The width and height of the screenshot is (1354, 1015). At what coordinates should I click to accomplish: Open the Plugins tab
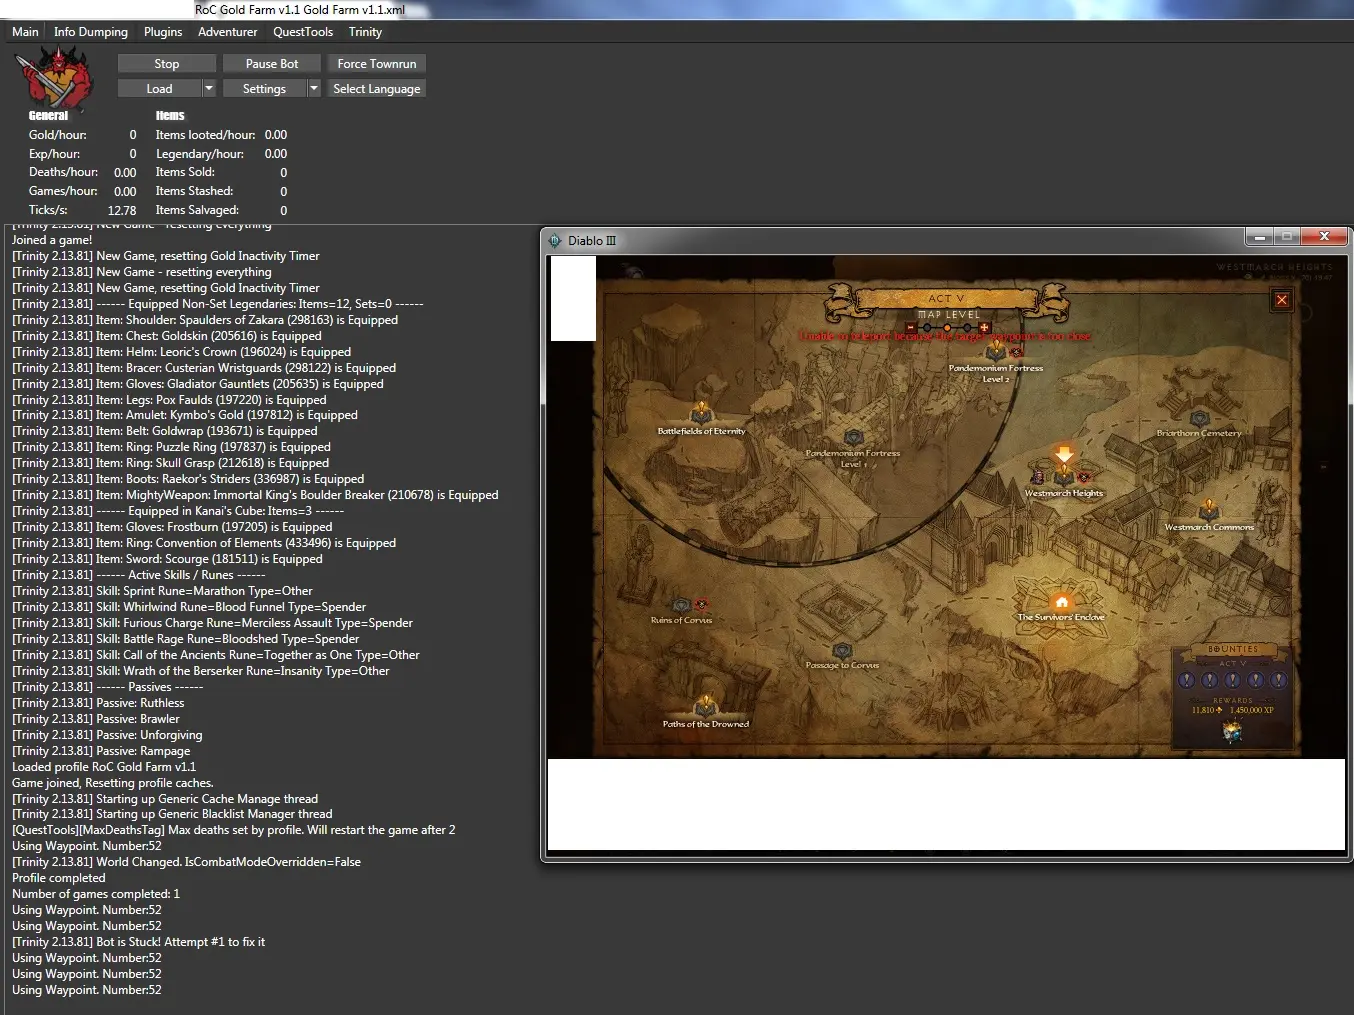coord(163,32)
